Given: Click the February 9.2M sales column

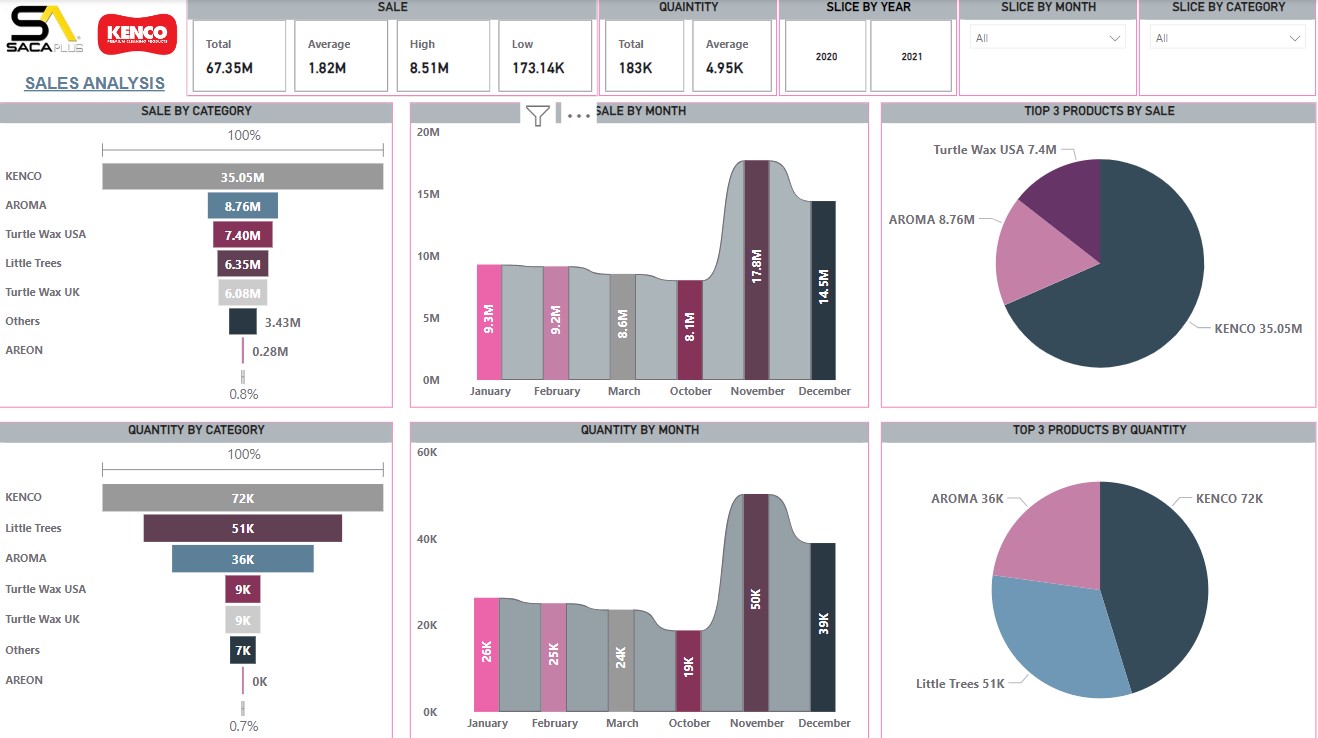Looking at the screenshot, I should coord(556,323).
